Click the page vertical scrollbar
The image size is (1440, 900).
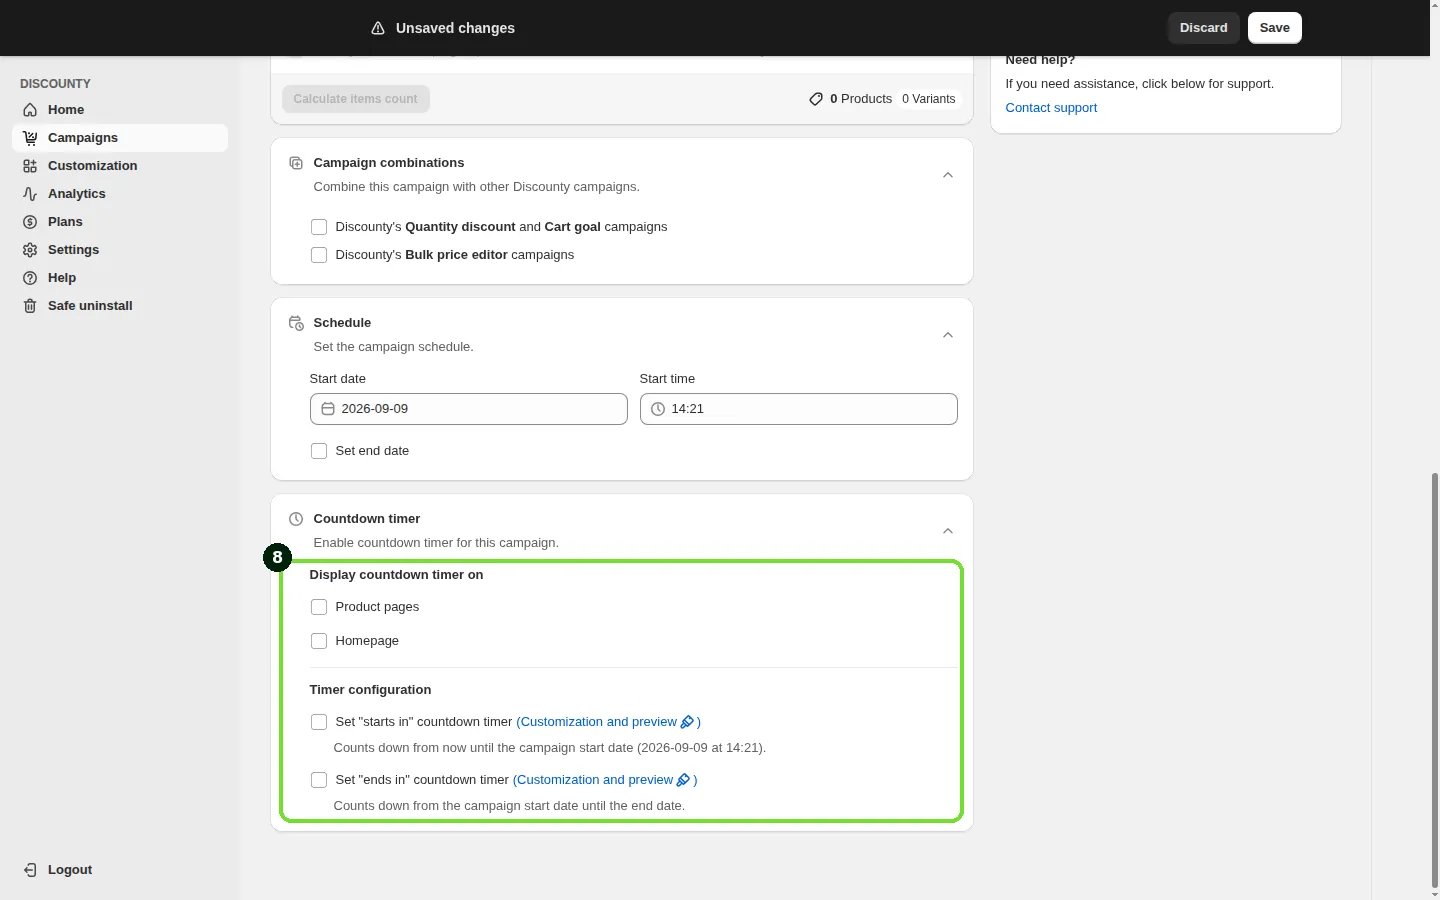pos(1435,680)
